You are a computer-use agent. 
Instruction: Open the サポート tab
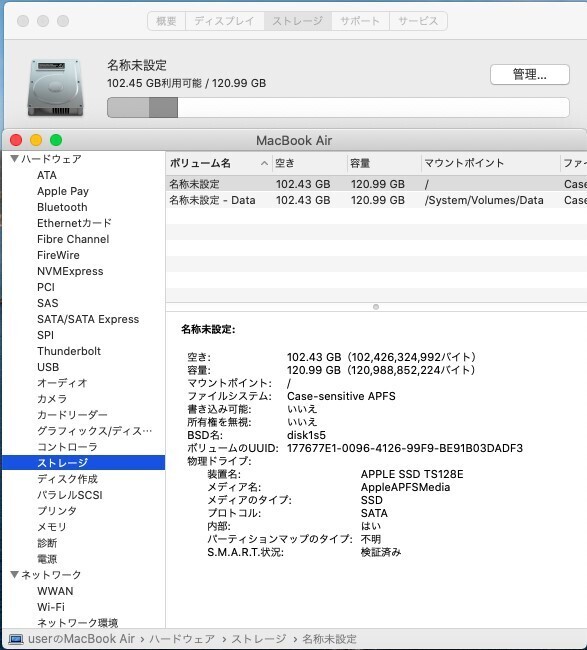360,21
